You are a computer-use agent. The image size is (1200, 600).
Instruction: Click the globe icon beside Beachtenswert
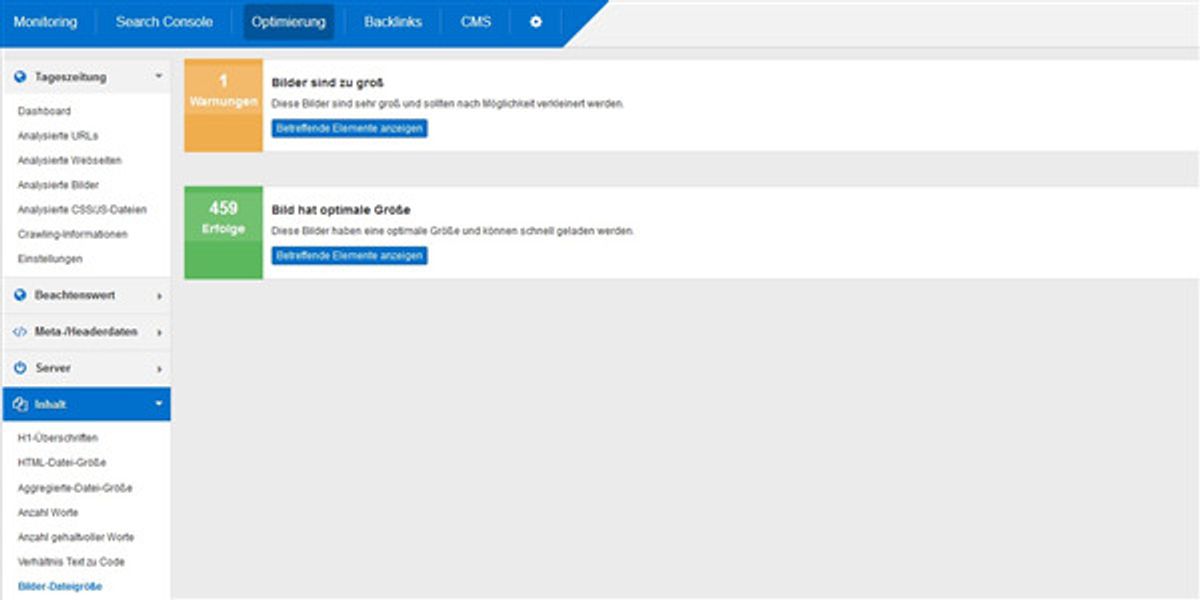(x=20, y=295)
